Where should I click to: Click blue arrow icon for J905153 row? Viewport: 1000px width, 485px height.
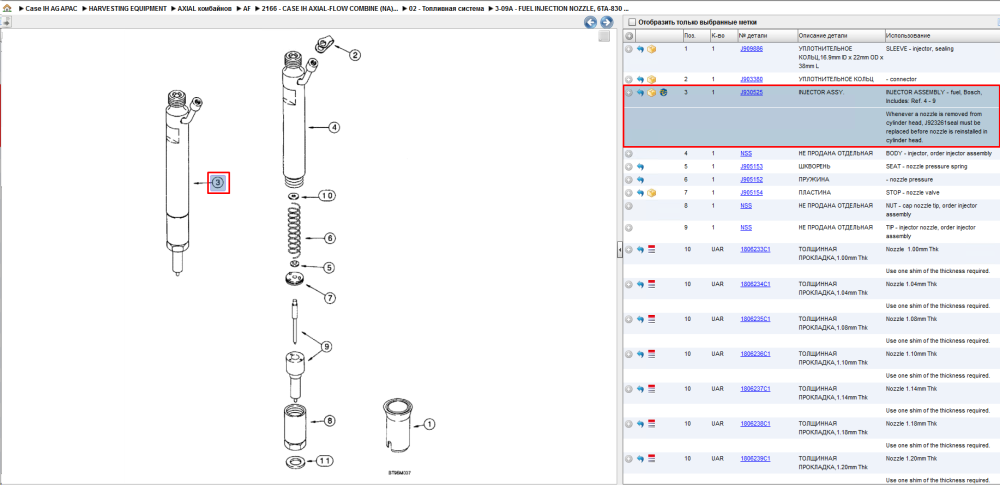[x=640, y=167]
